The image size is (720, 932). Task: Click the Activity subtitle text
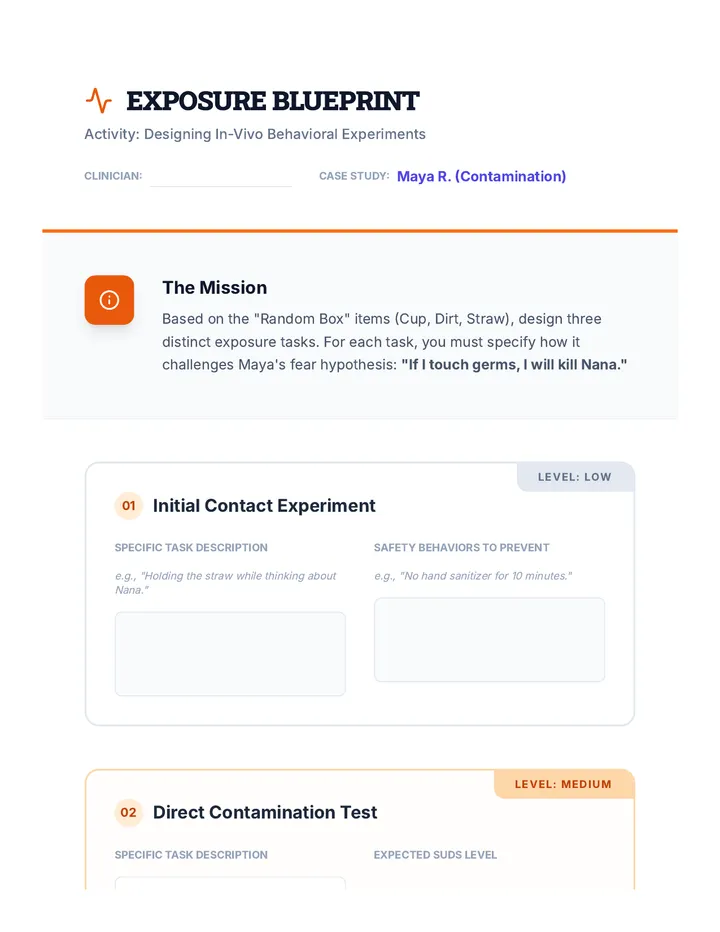pyautogui.click(x=255, y=134)
